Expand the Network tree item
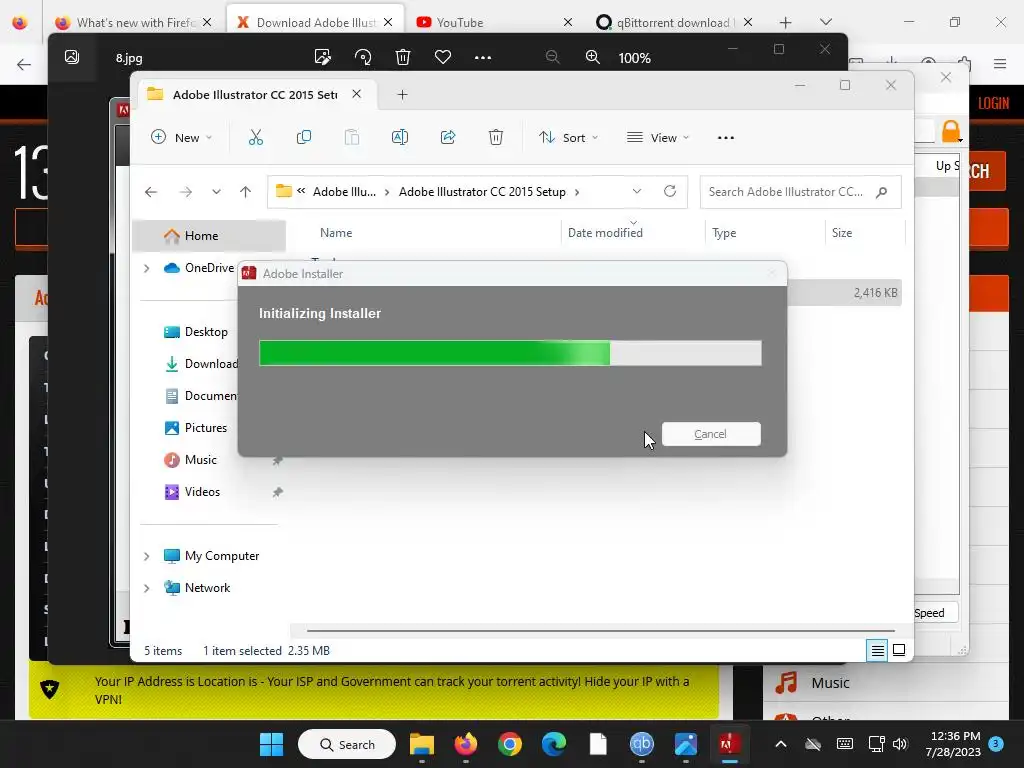This screenshot has height=768, width=1024. tap(146, 588)
